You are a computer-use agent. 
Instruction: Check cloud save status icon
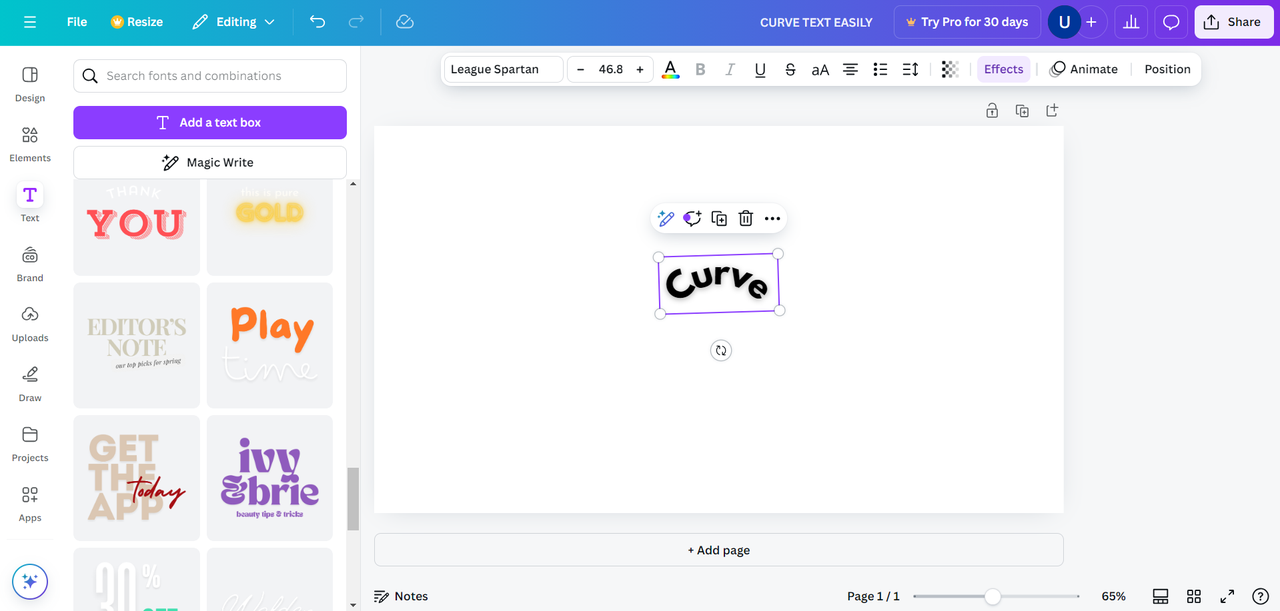pyautogui.click(x=405, y=22)
